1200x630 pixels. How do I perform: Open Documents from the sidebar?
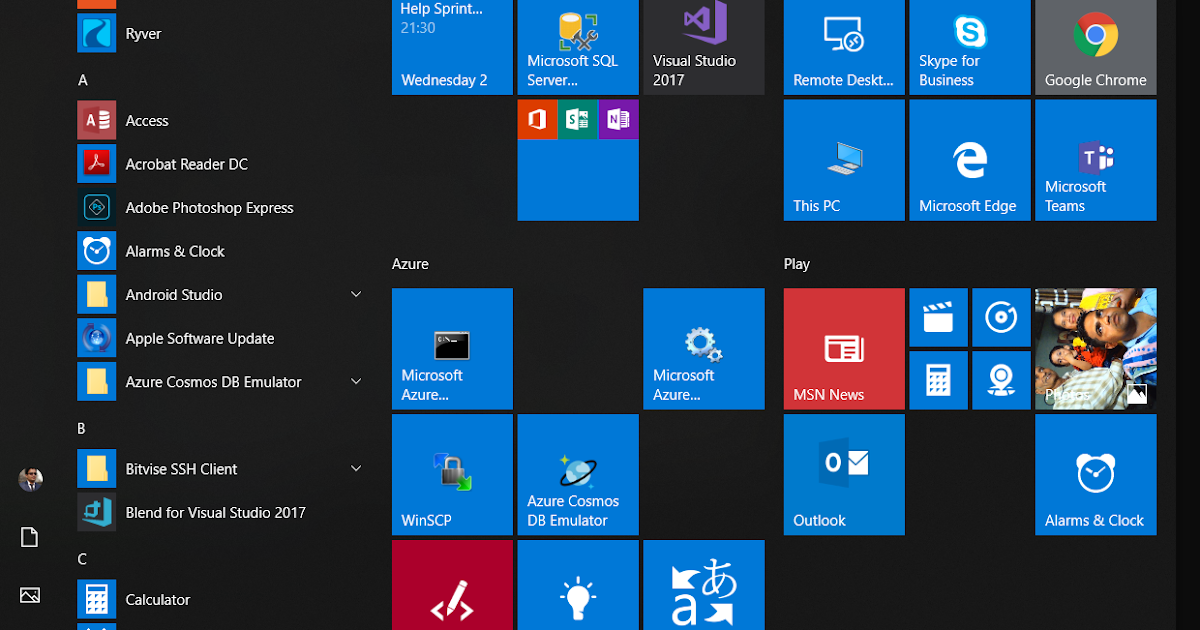pyautogui.click(x=29, y=537)
